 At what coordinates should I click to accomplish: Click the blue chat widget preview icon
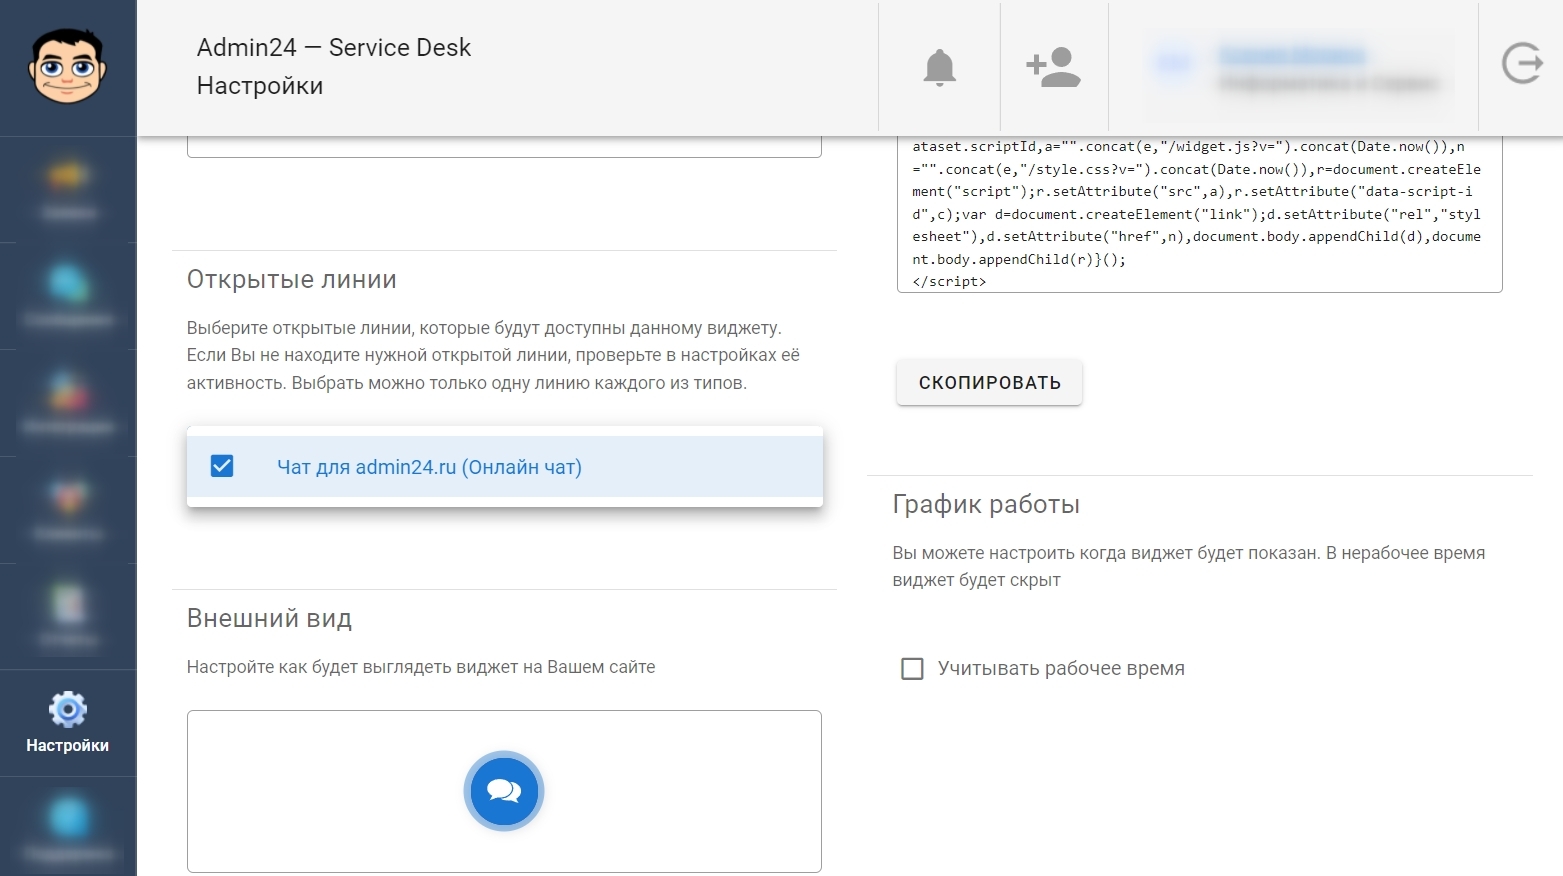coord(504,791)
